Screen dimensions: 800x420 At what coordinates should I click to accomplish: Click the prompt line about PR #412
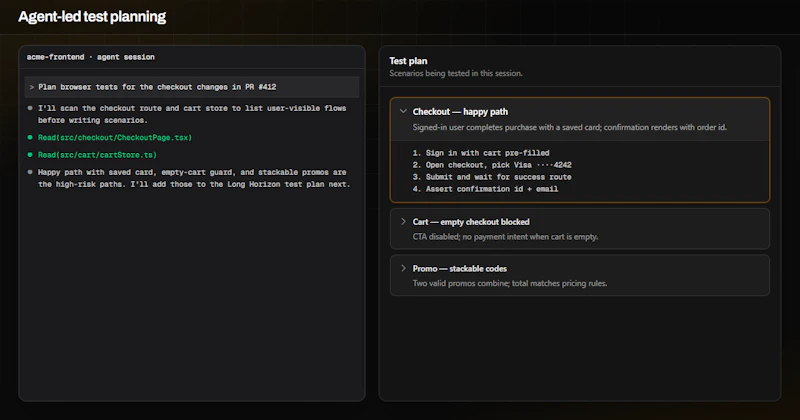click(192, 87)
